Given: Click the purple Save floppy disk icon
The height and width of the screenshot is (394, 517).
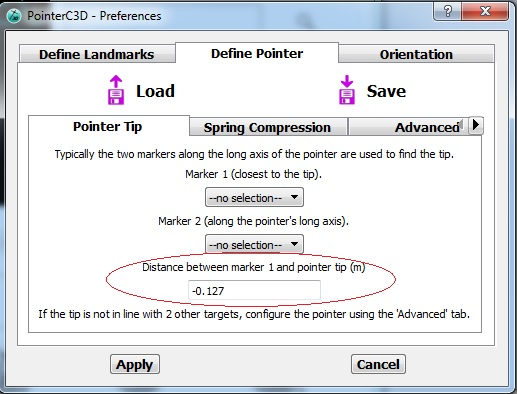Looking at the screenshot, I should pos(347,90).
